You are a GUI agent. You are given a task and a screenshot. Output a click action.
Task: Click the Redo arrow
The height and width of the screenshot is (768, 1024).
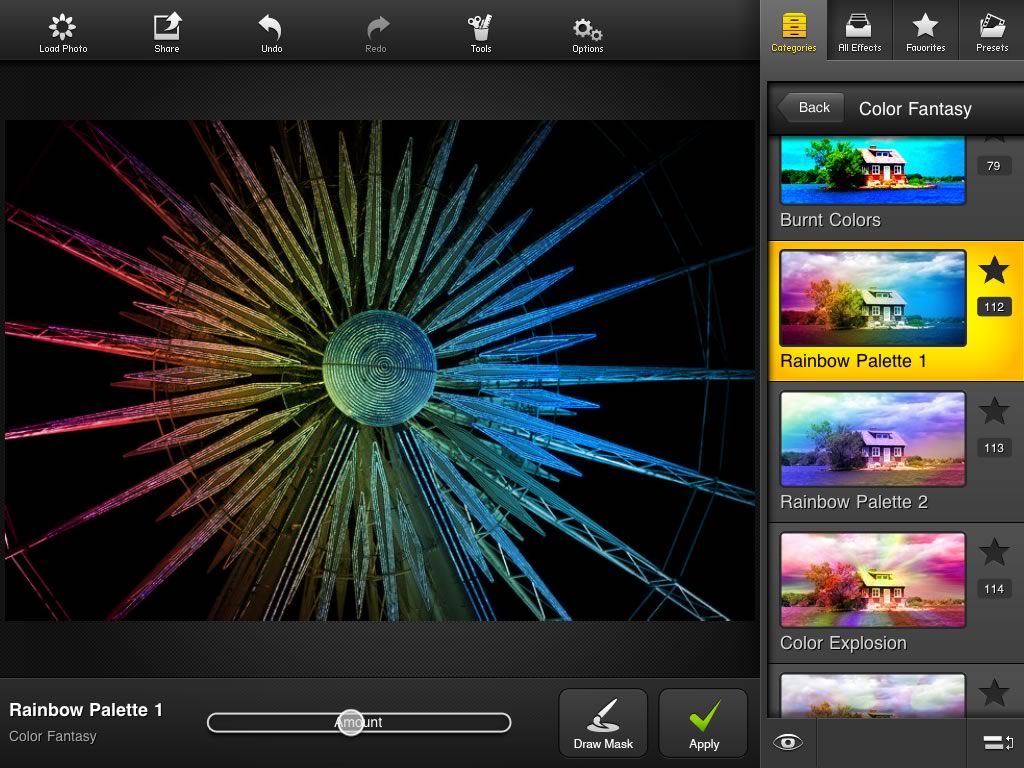tap(377, 28)
